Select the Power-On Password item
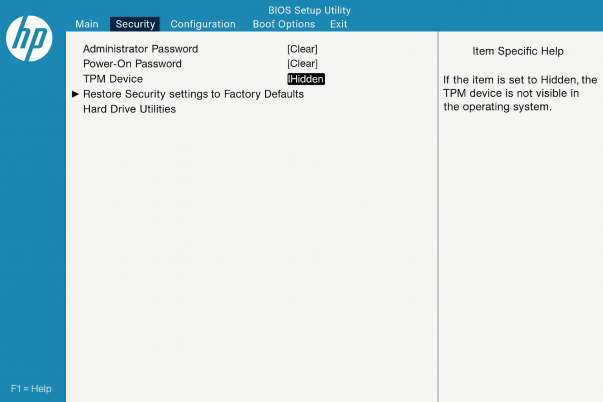 [132, 64]
